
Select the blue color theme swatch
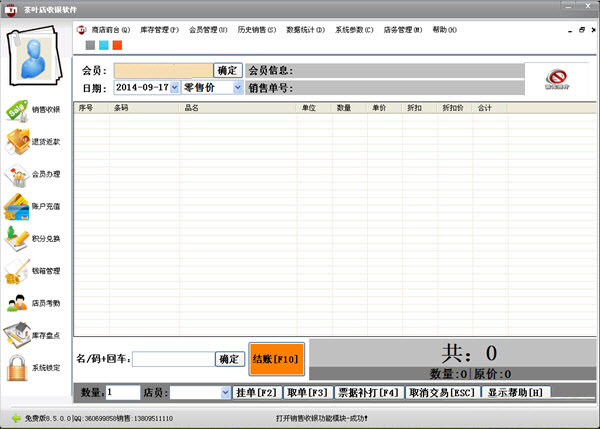(x=104, y=45)
